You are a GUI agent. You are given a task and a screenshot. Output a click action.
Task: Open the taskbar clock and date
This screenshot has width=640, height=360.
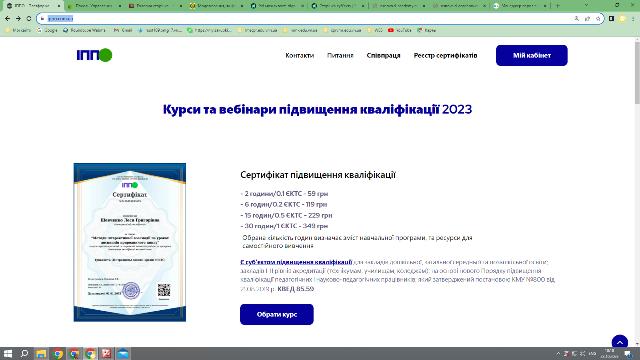(610, 354)
